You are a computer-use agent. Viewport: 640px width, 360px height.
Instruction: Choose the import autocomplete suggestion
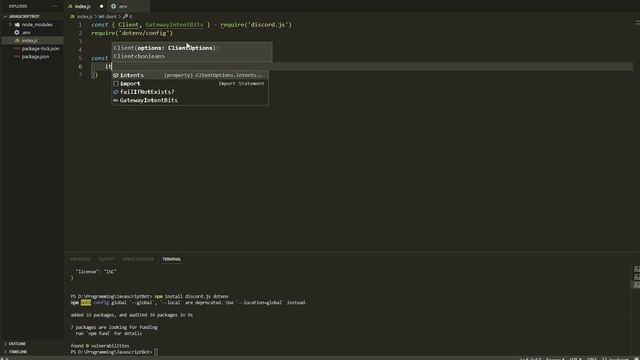point(190,83)
